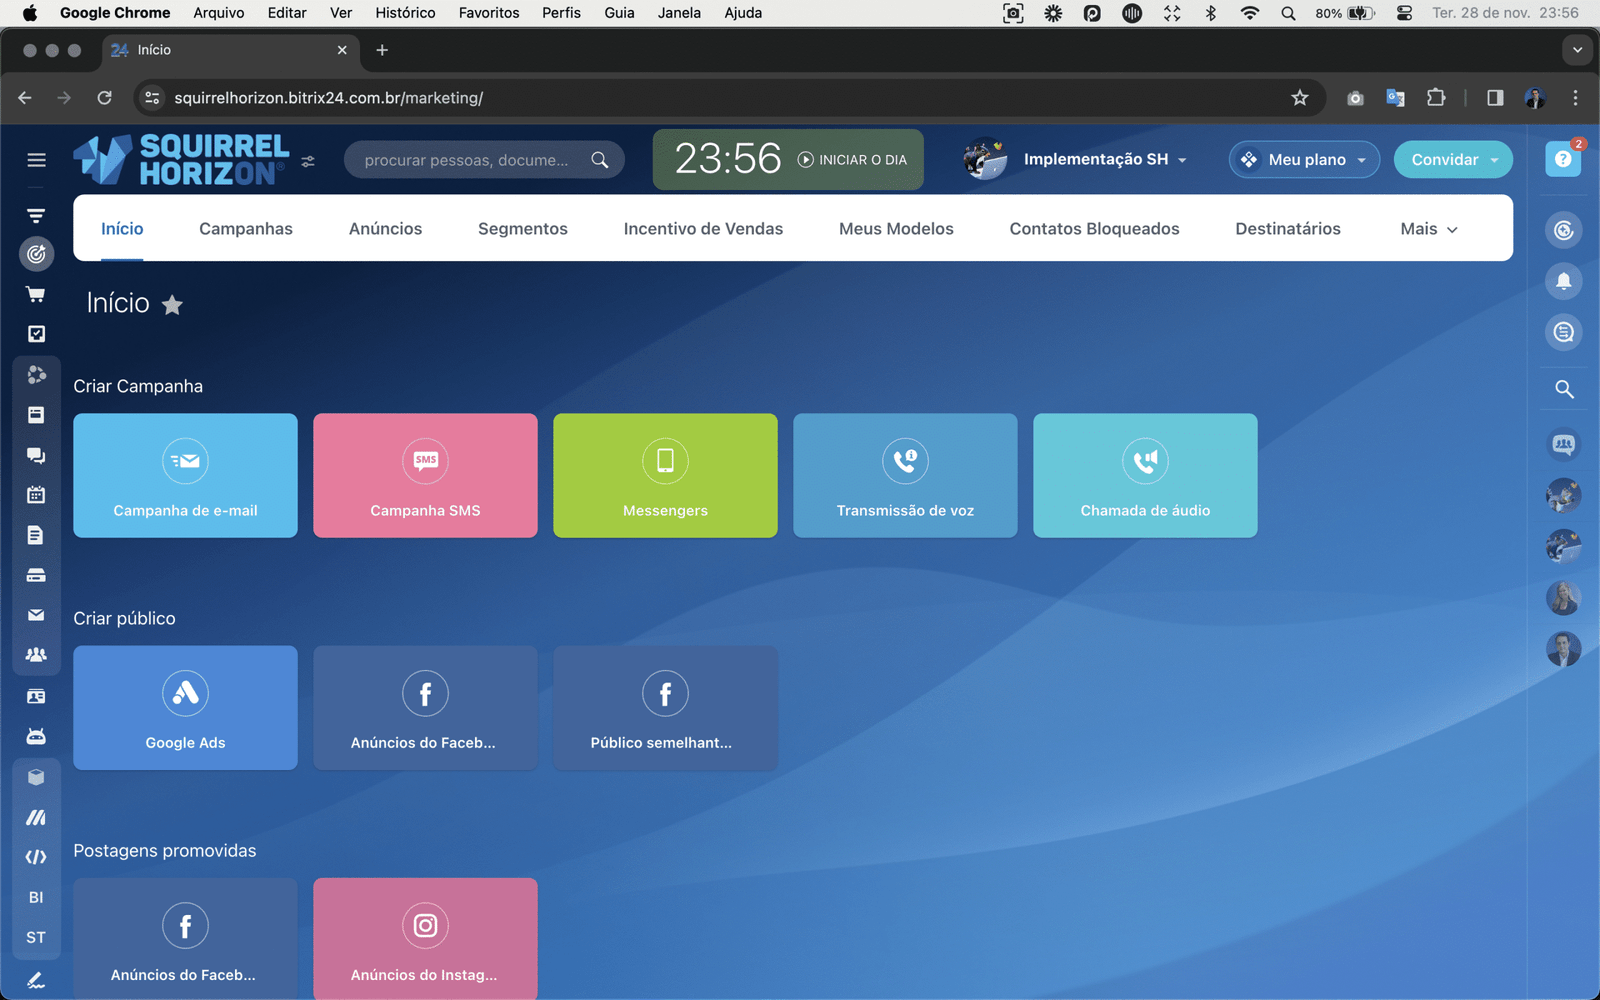Image resolution: width=1600 pixels, height=1000 pixels.
Task: Switch to the Campanhas tab
Action: pyautogui.click(x=246, y=229)
